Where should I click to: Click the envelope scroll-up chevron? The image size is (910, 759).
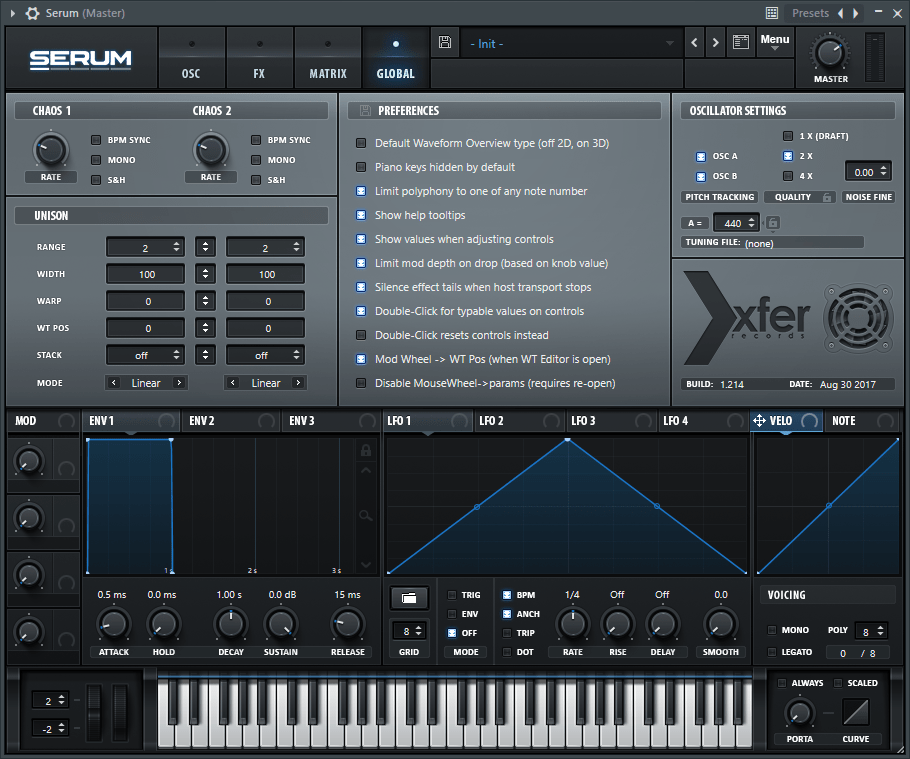(366, 471)
